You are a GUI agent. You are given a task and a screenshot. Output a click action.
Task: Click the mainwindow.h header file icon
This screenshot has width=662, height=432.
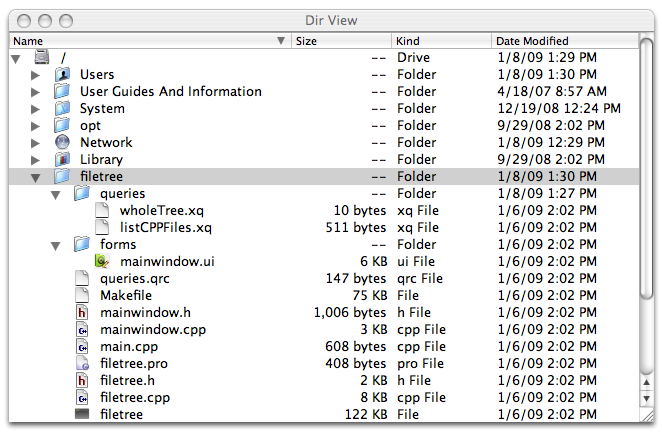[83, 313]
